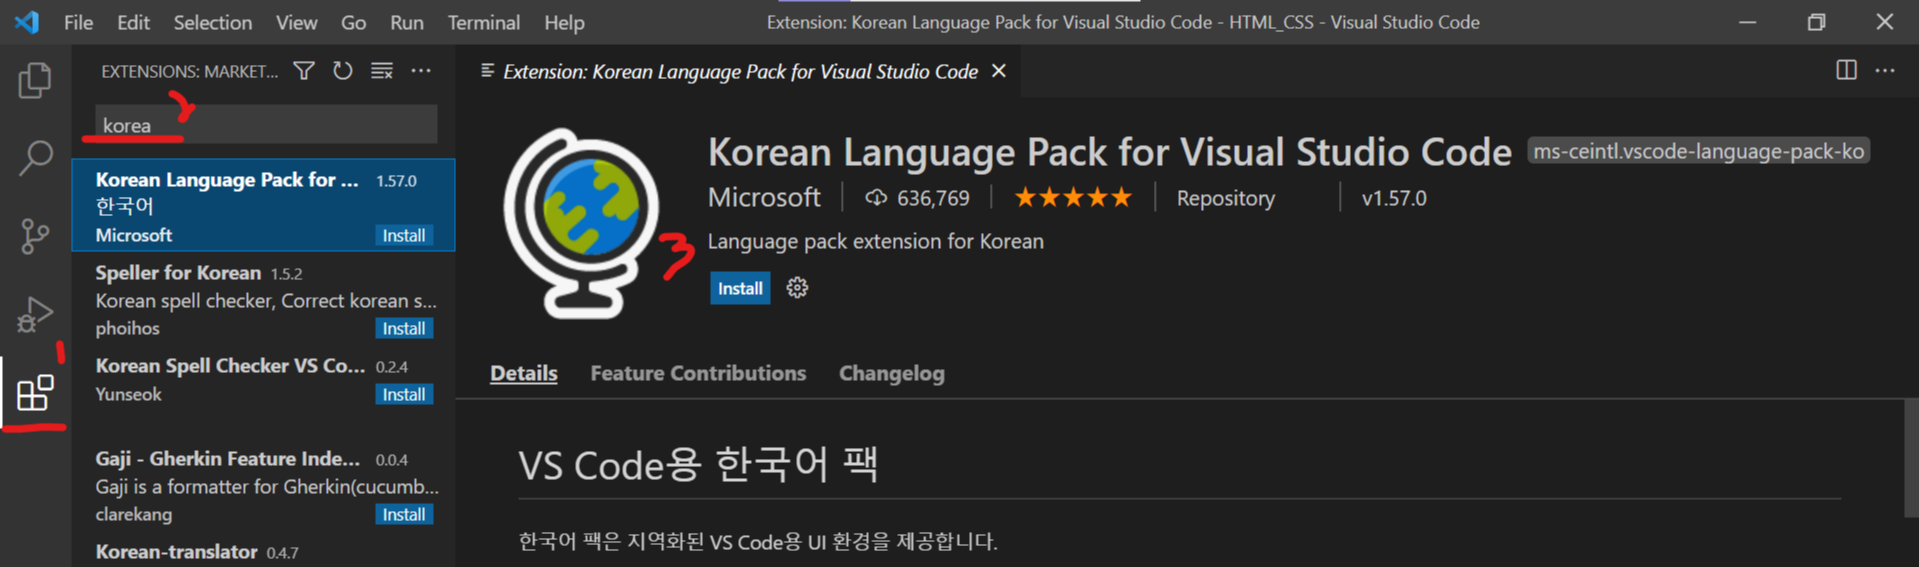Open the Edit menu
Screen dimensions: 1919x567
point(133,22)
